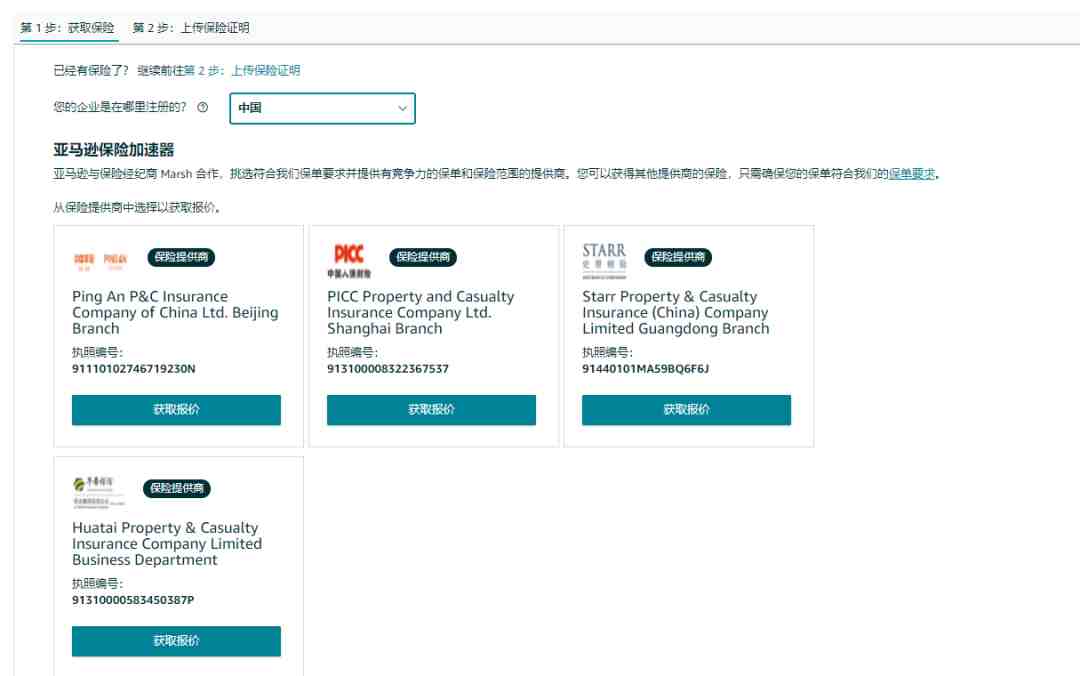Select Starr Property & Casualty company name

click(676, 312)
